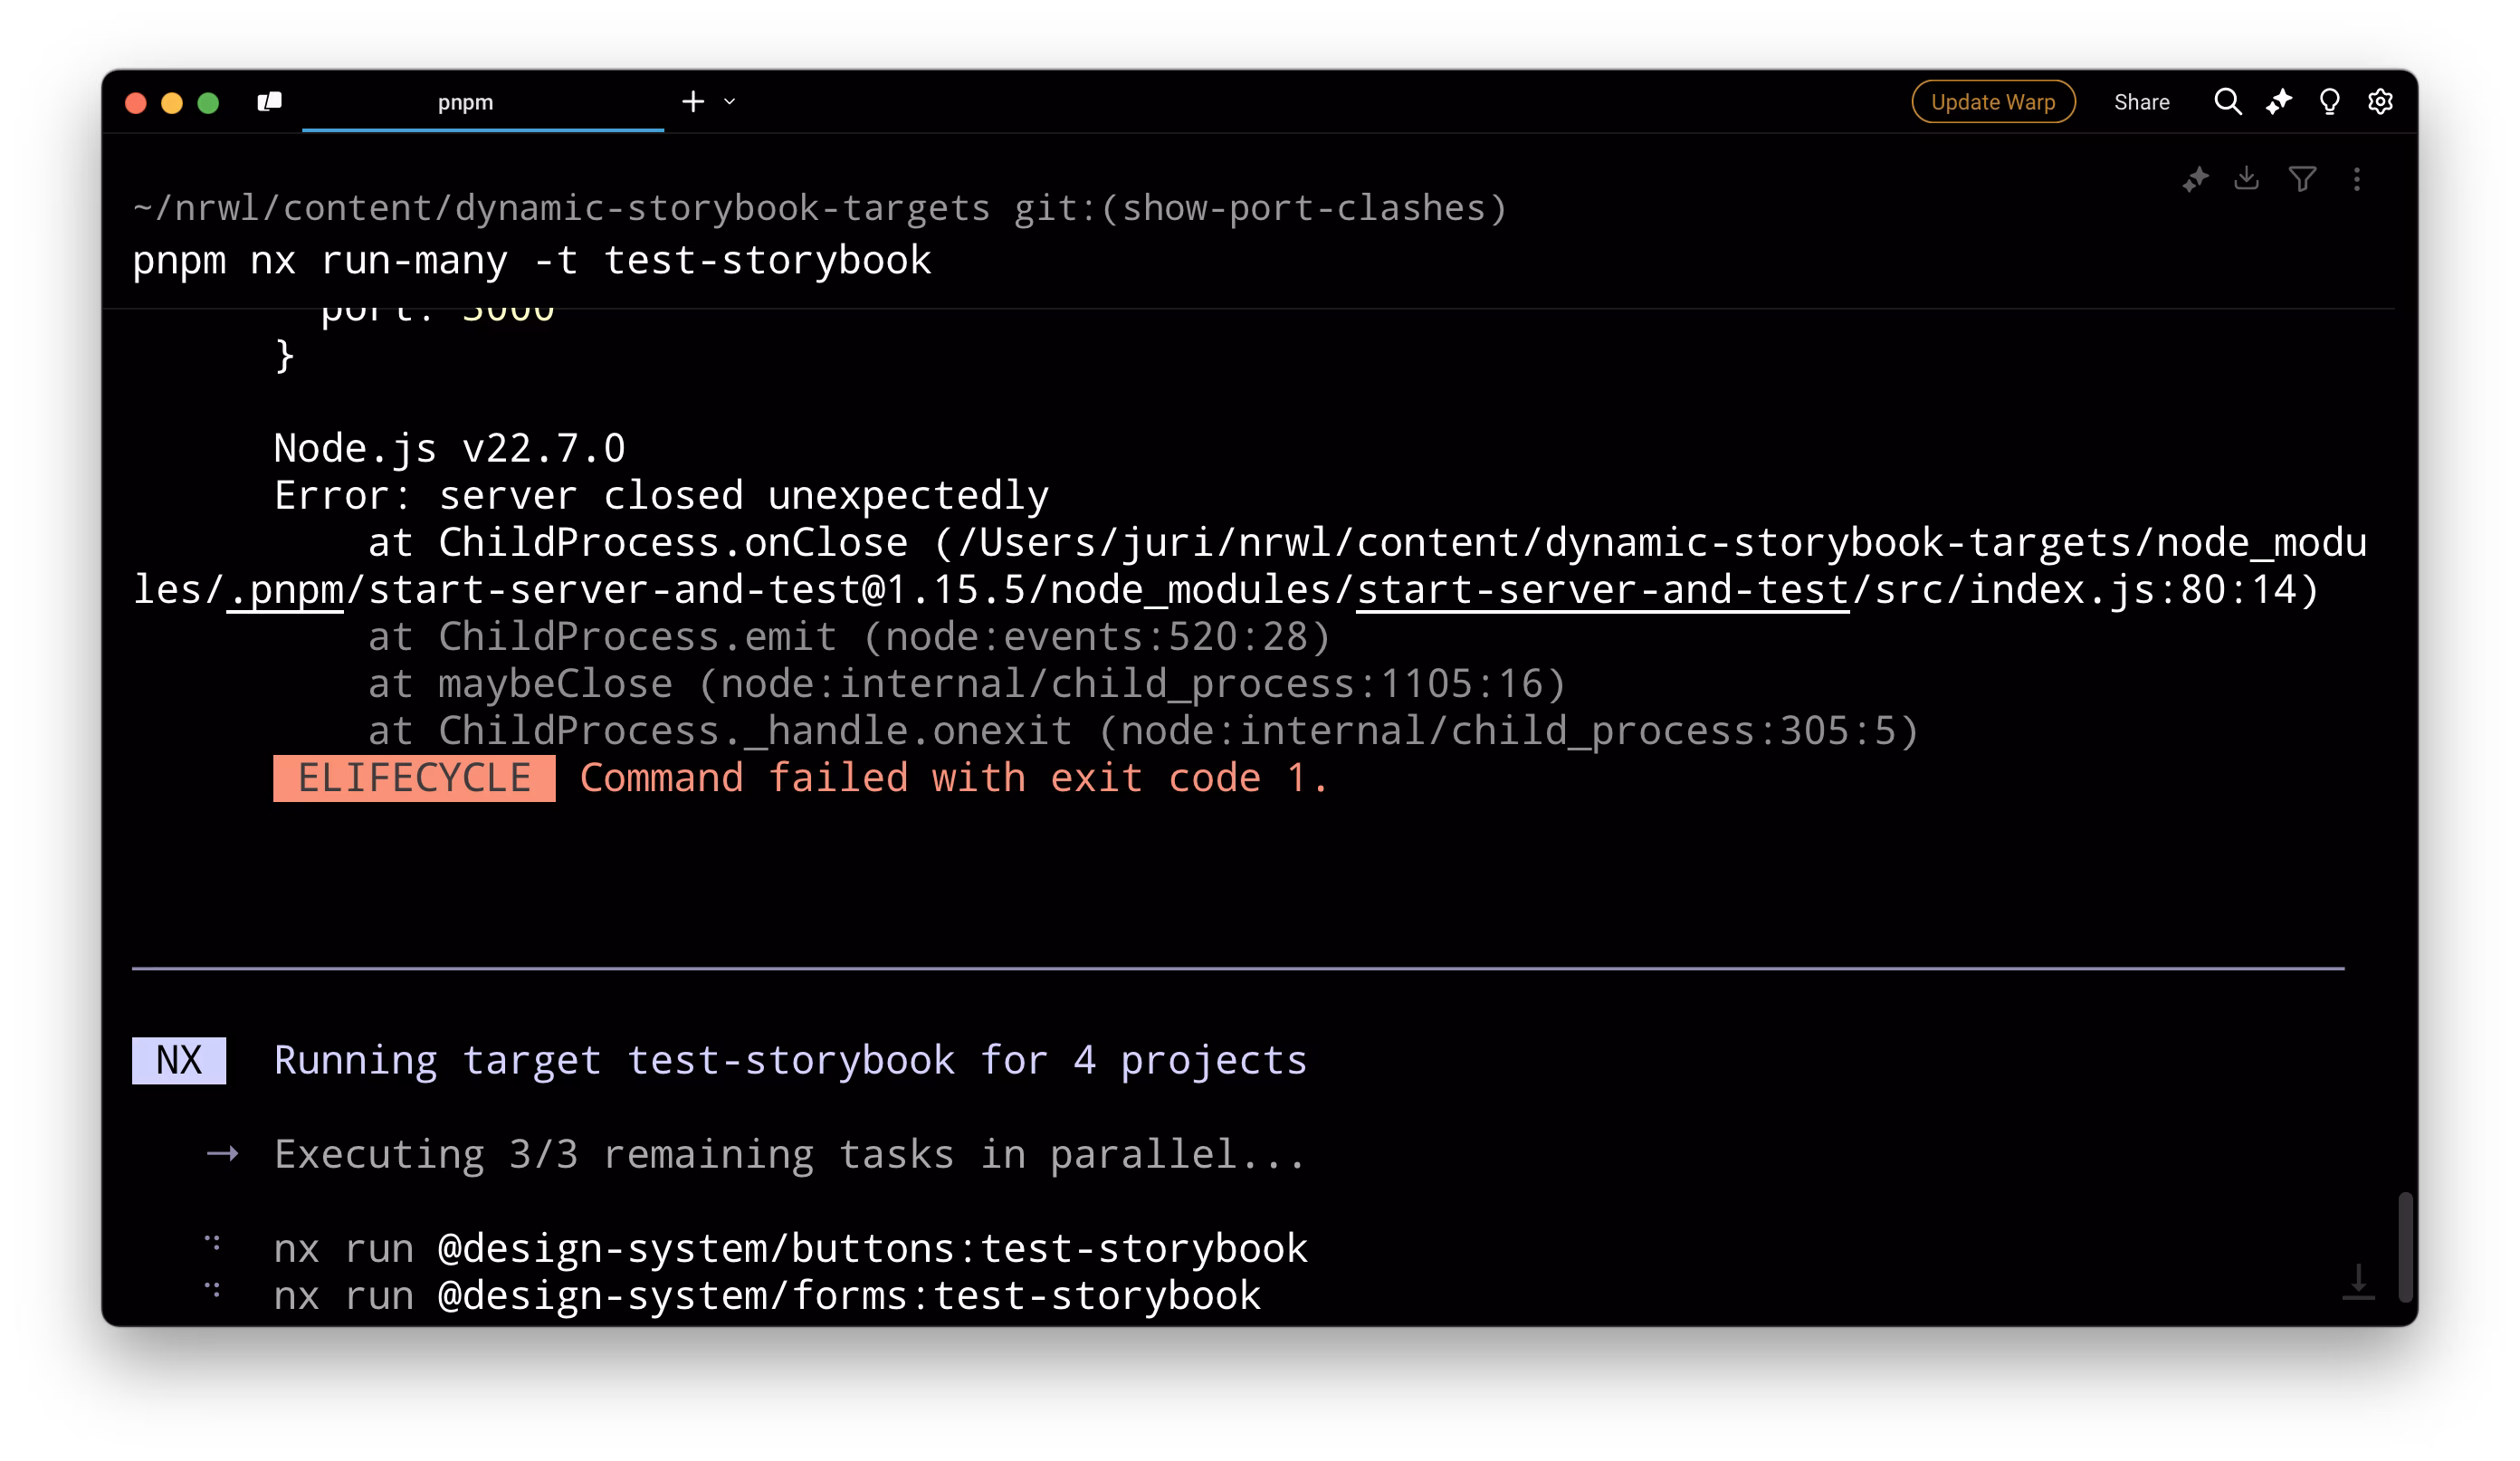This screenshot has height=1461, width=2520.
Task: Click the Update Warp button
Action: point(1992,102)
